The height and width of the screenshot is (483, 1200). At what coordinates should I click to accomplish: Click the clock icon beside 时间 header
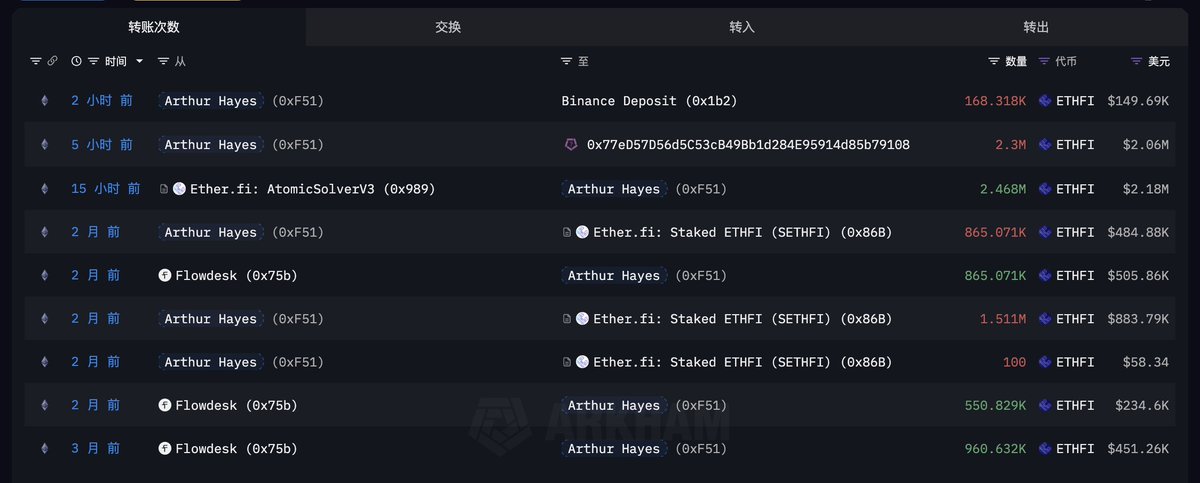coord(76,62)
